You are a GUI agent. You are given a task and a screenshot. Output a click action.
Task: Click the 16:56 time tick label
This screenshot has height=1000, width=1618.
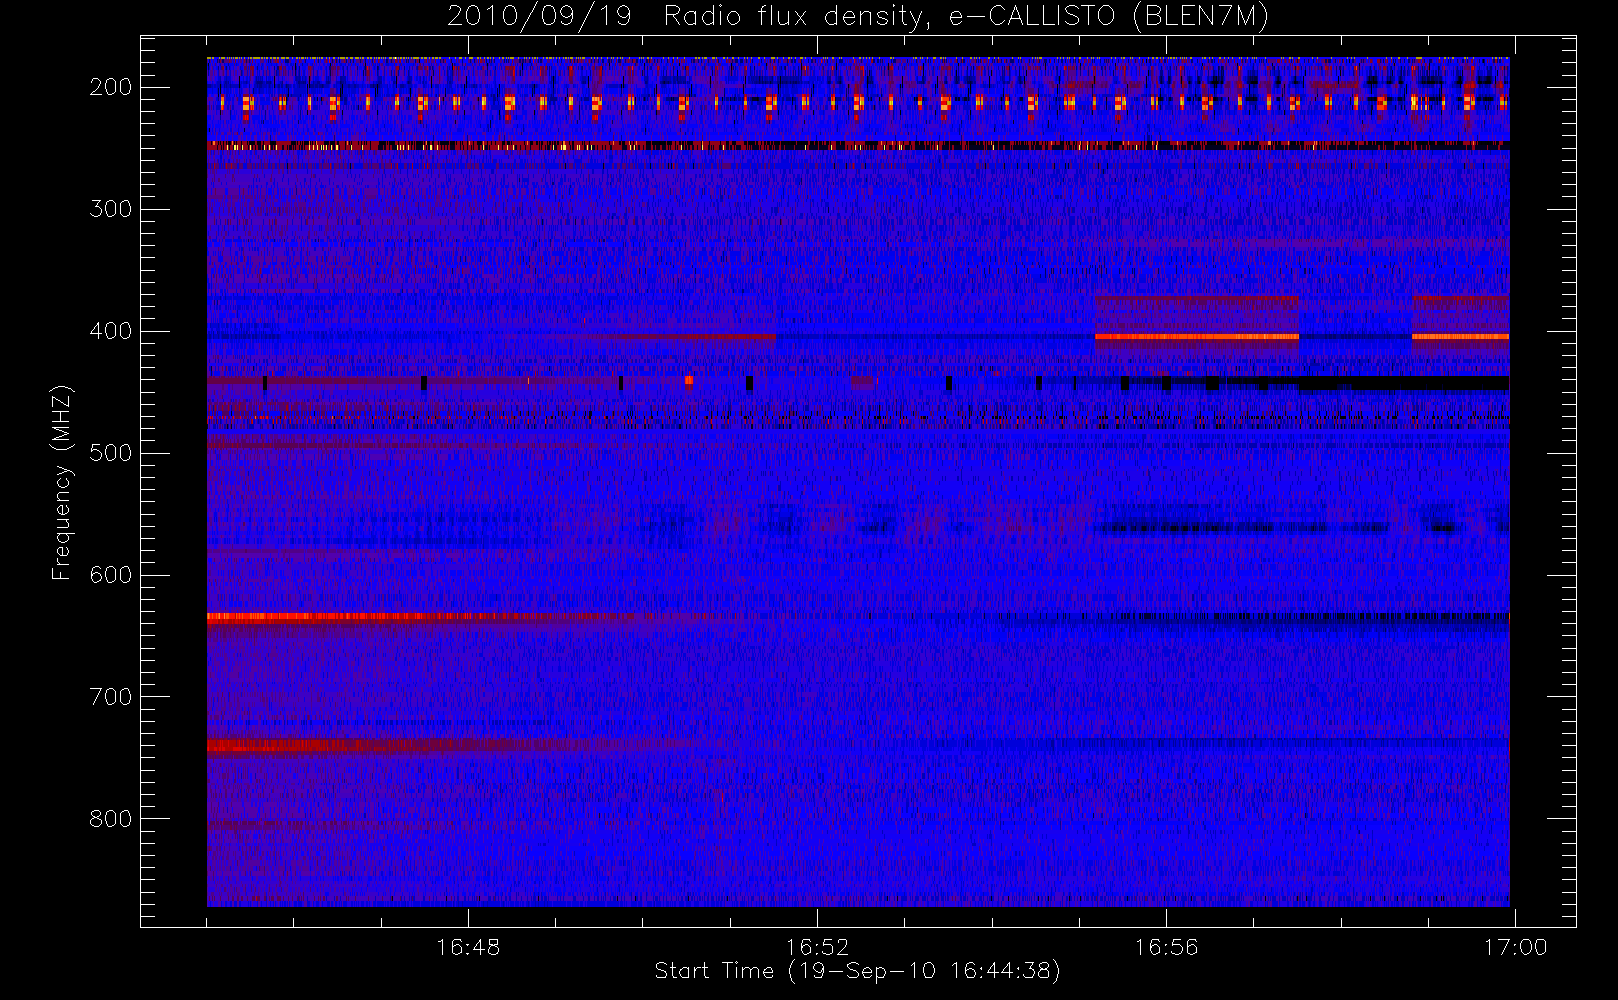(1166, 947)
